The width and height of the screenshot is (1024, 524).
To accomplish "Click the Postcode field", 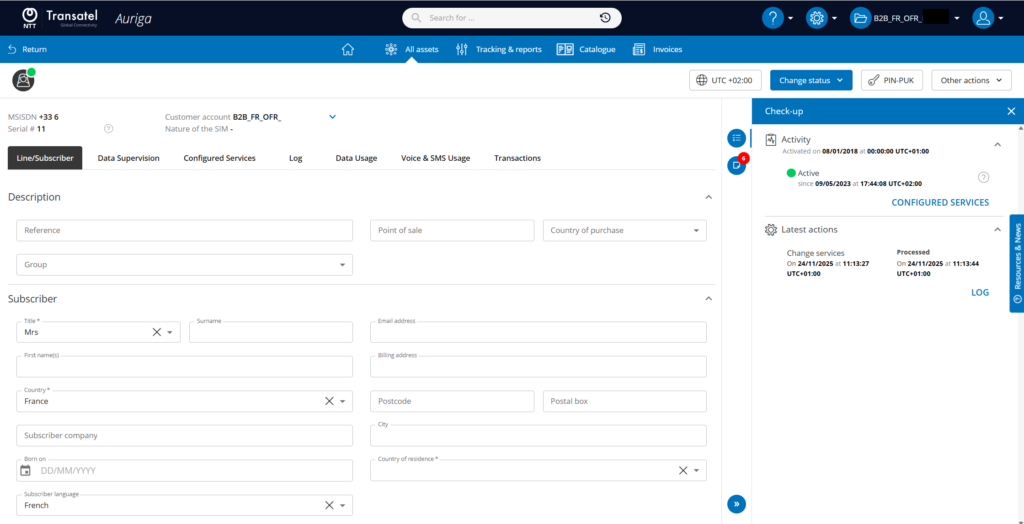I will point(452,401).
